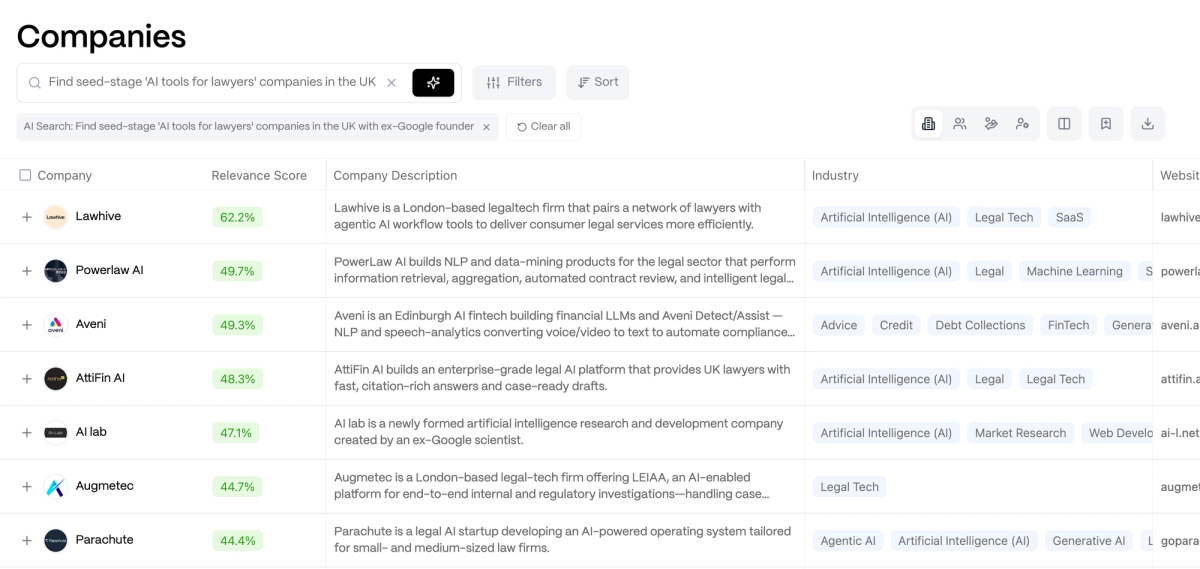
Task: Expand the Augmetec row with plus icon
Action: pyautogui.click(x=27, y=487)
